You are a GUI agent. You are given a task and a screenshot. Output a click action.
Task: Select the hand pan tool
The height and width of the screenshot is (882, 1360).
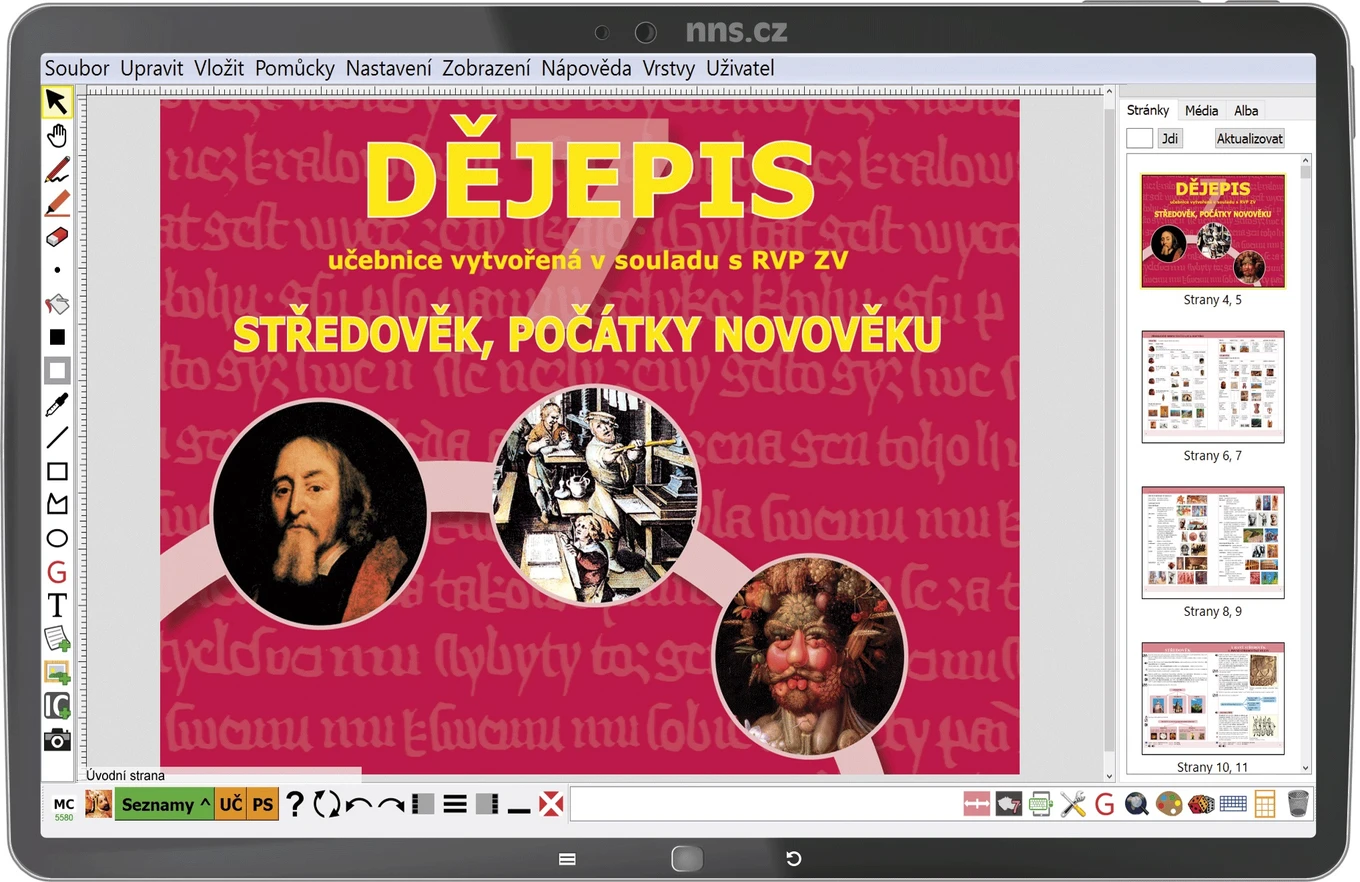(x=57, y=136)
